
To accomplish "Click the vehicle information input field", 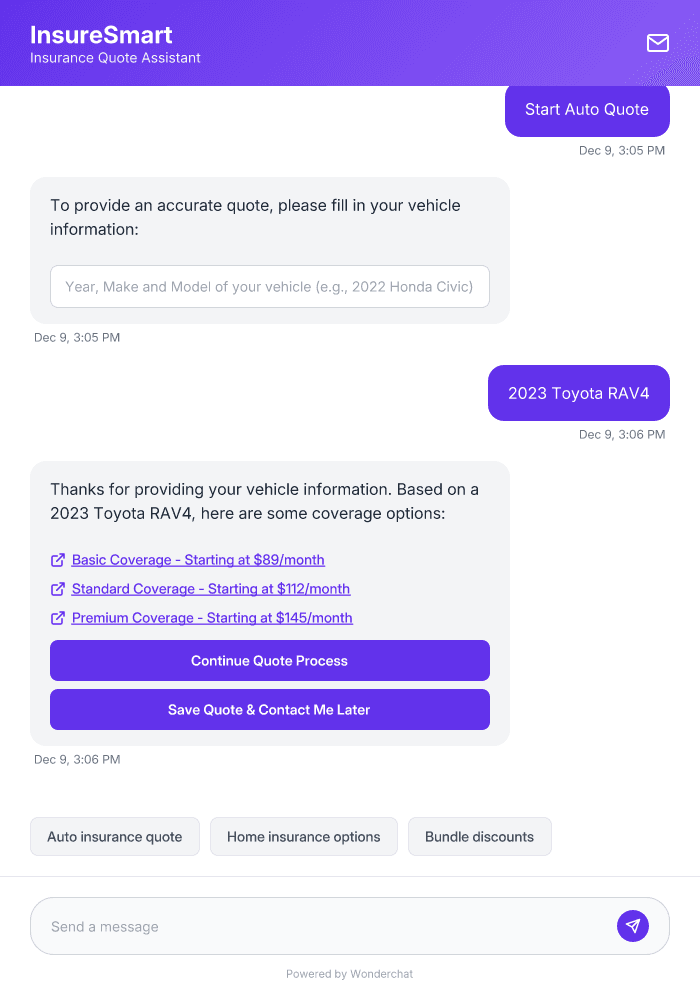I will point(270,286).
